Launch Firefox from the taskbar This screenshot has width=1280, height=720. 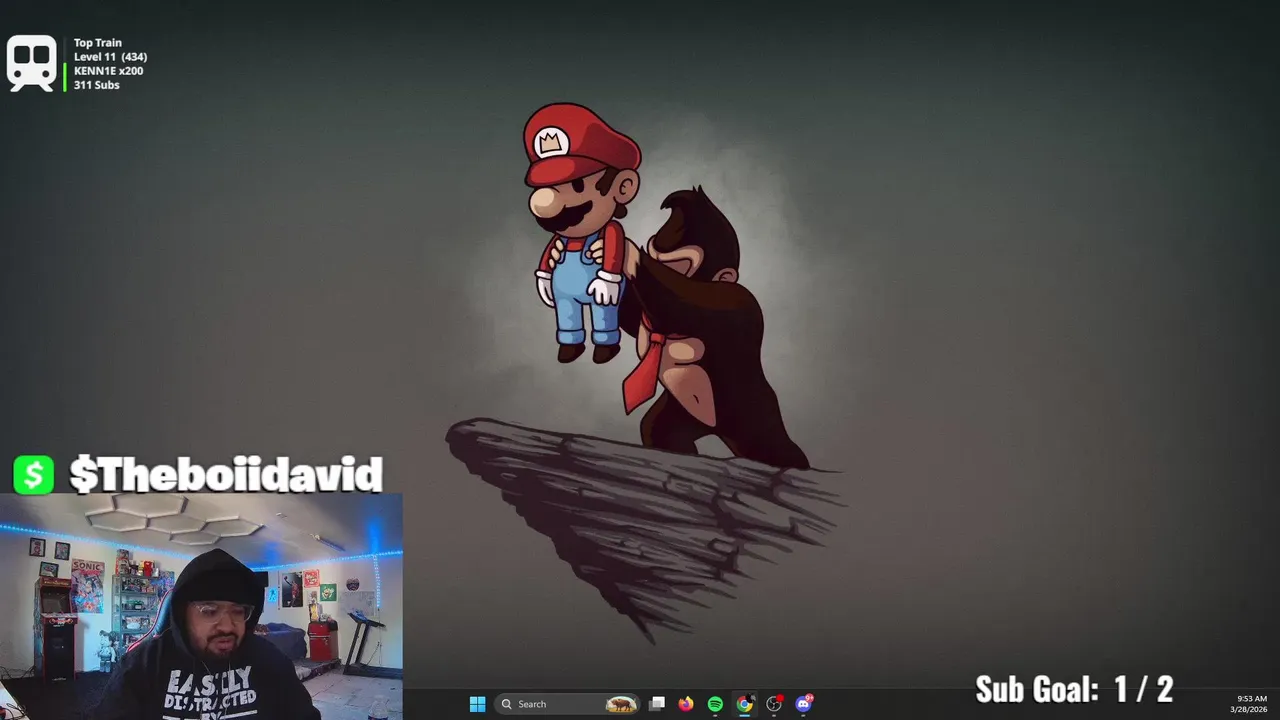coord(686,704)
